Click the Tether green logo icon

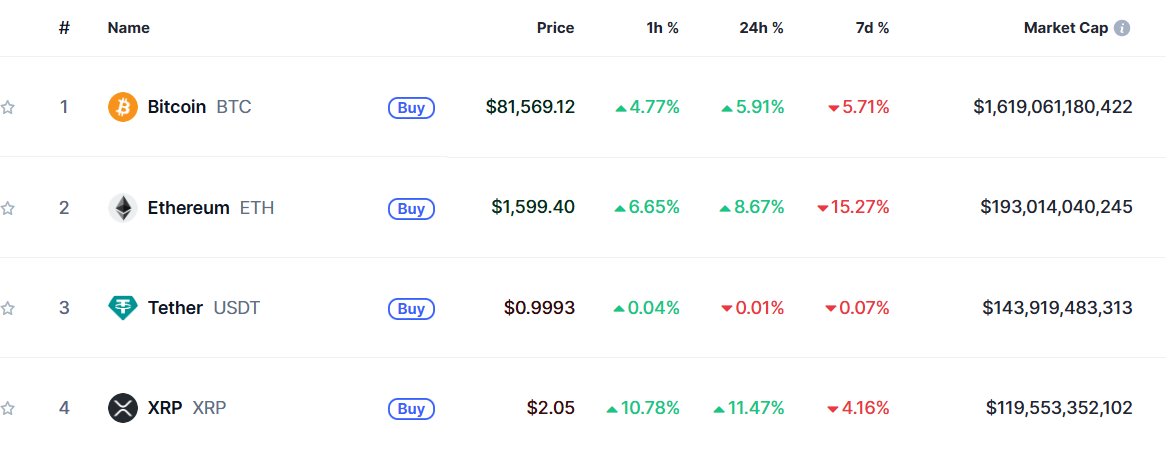123,307
